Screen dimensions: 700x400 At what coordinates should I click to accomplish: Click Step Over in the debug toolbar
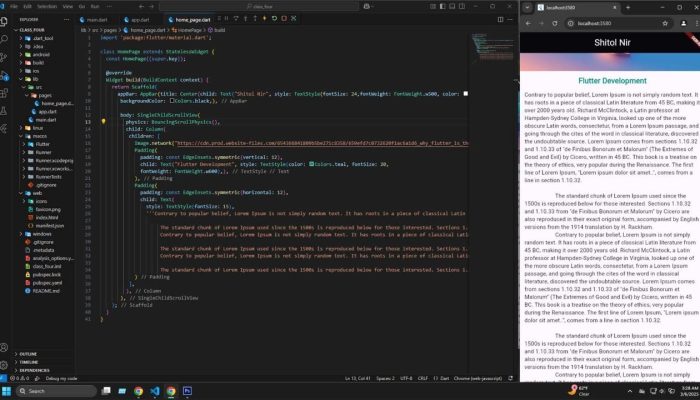(x=236, y=19)
